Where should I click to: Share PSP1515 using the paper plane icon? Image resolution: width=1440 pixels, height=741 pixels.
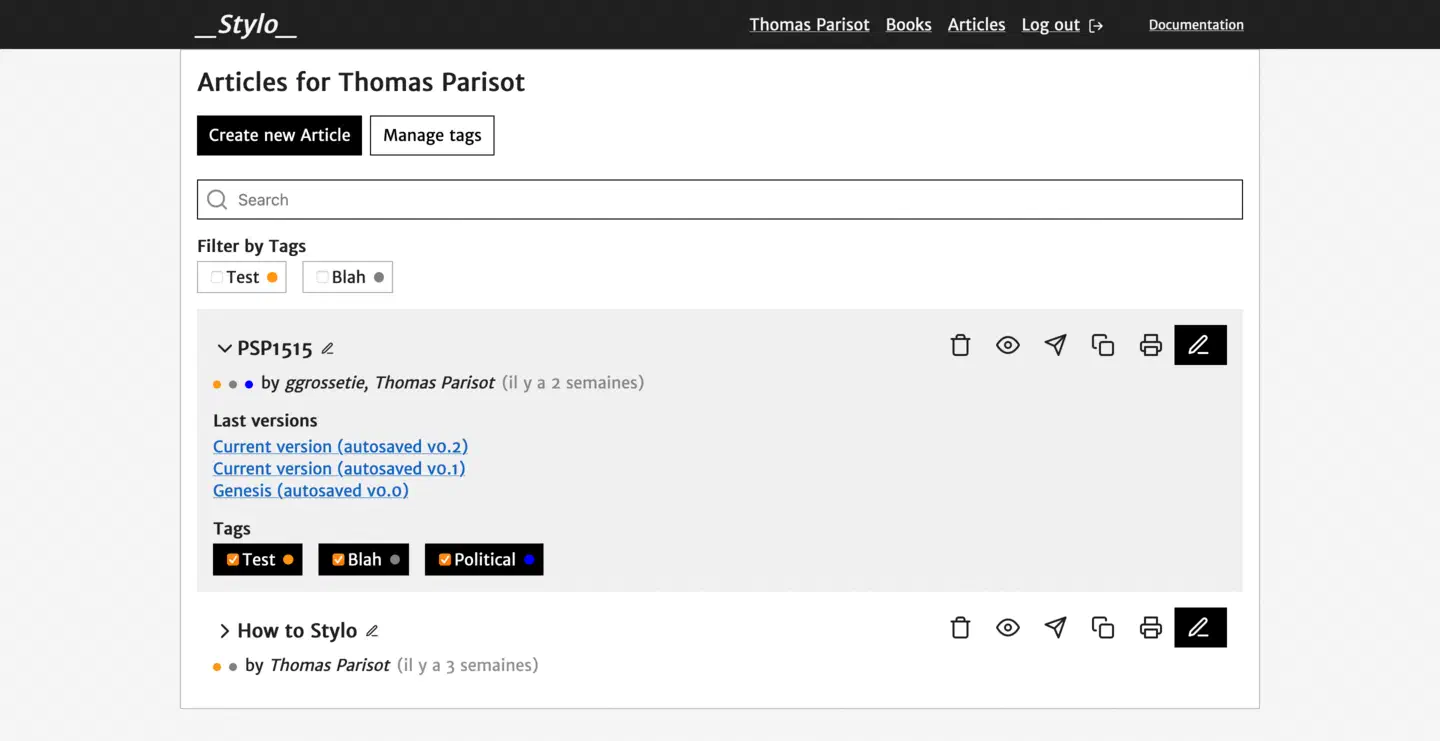(x=1055, y=345)
